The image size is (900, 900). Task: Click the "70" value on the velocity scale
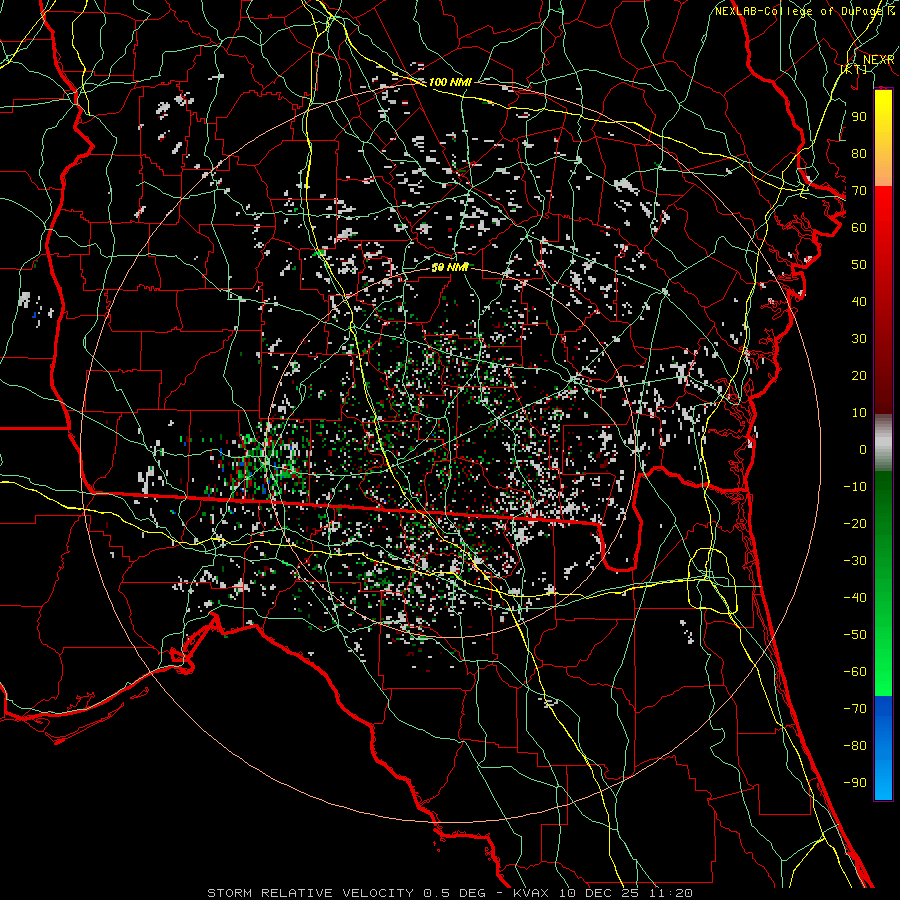click(859, 191)
